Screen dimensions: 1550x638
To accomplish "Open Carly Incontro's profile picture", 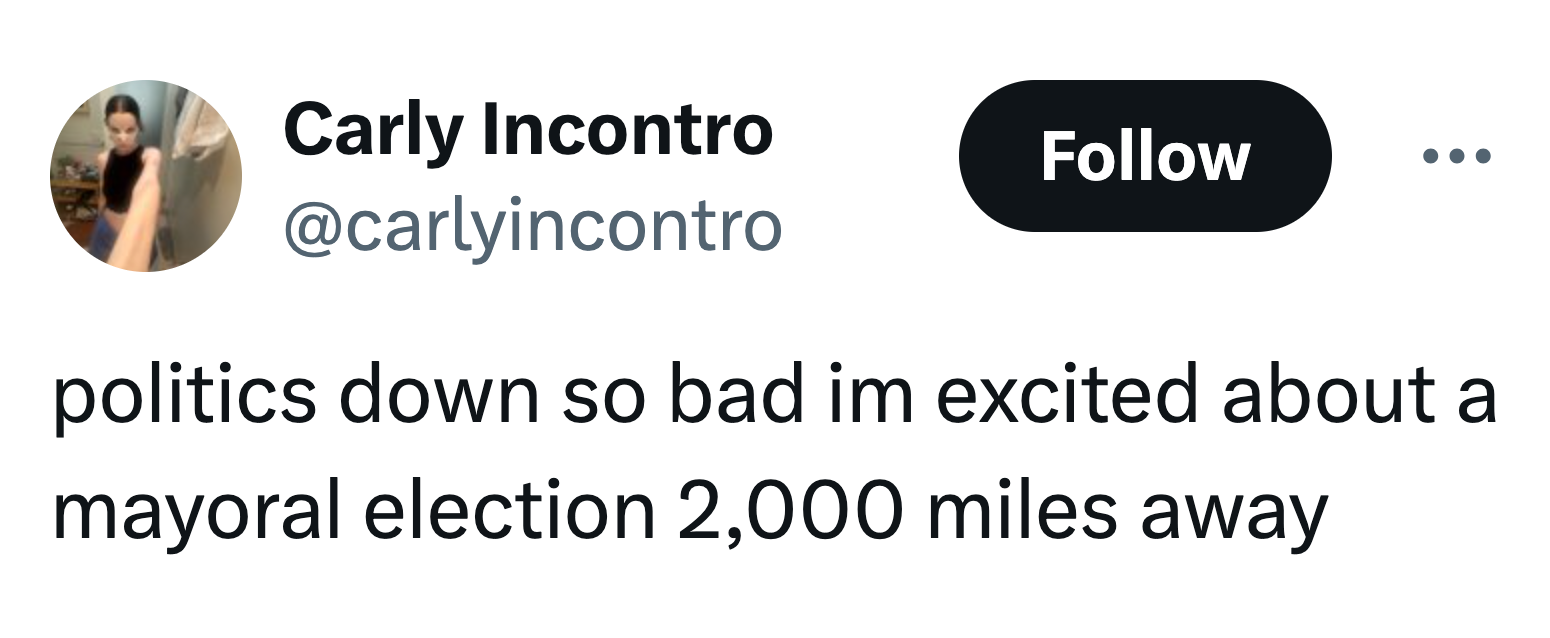I will (x=146, y=176).
